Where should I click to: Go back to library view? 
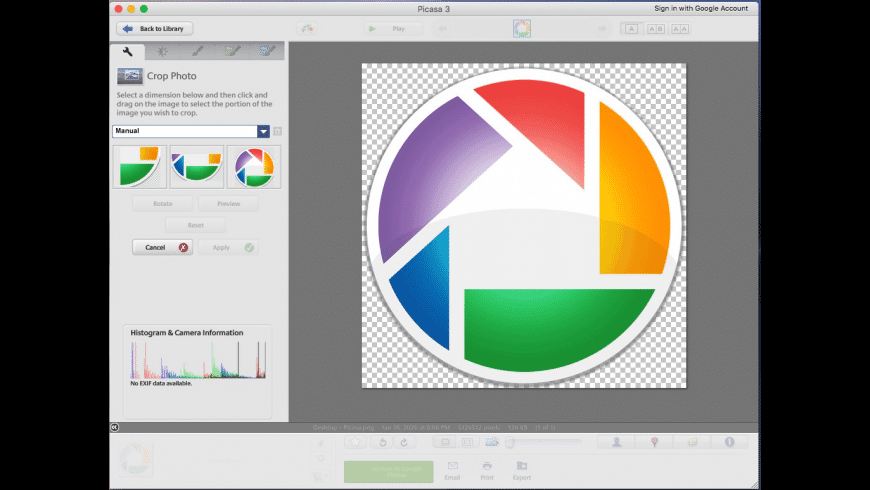154,28
